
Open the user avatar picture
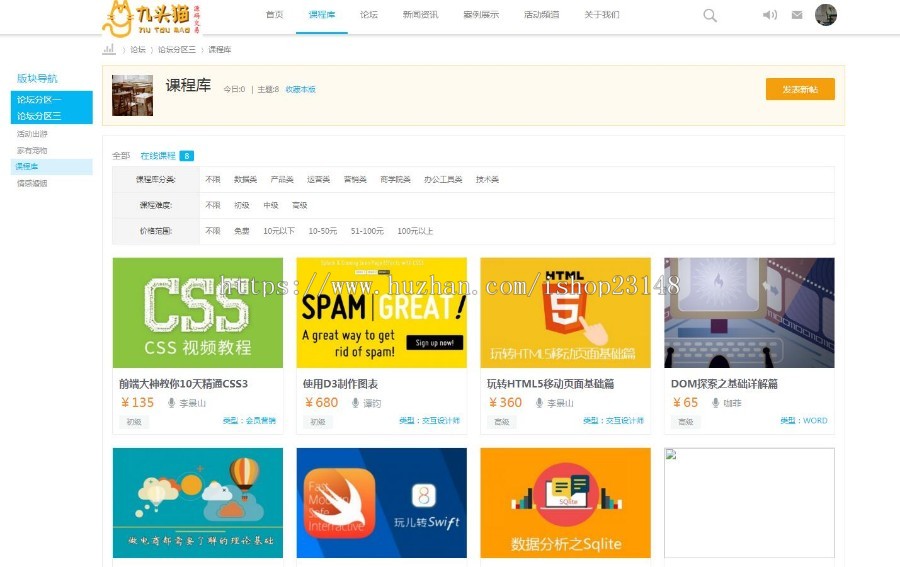point(826,15)
